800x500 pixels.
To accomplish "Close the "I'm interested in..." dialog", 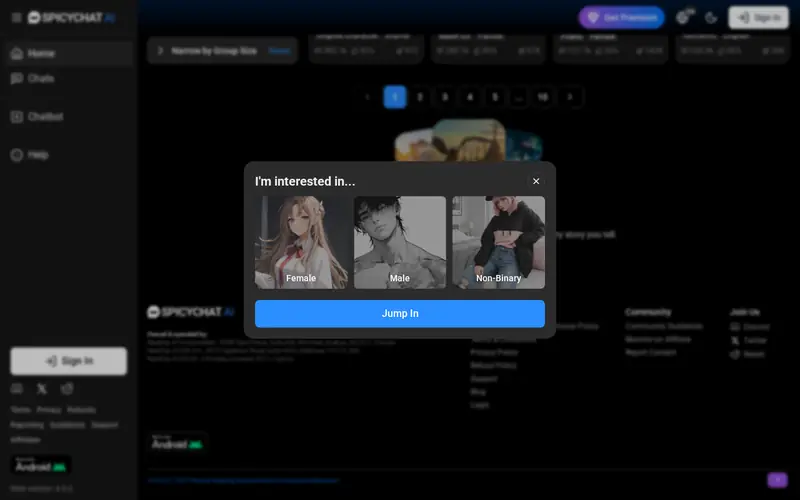I will [536, 181].
